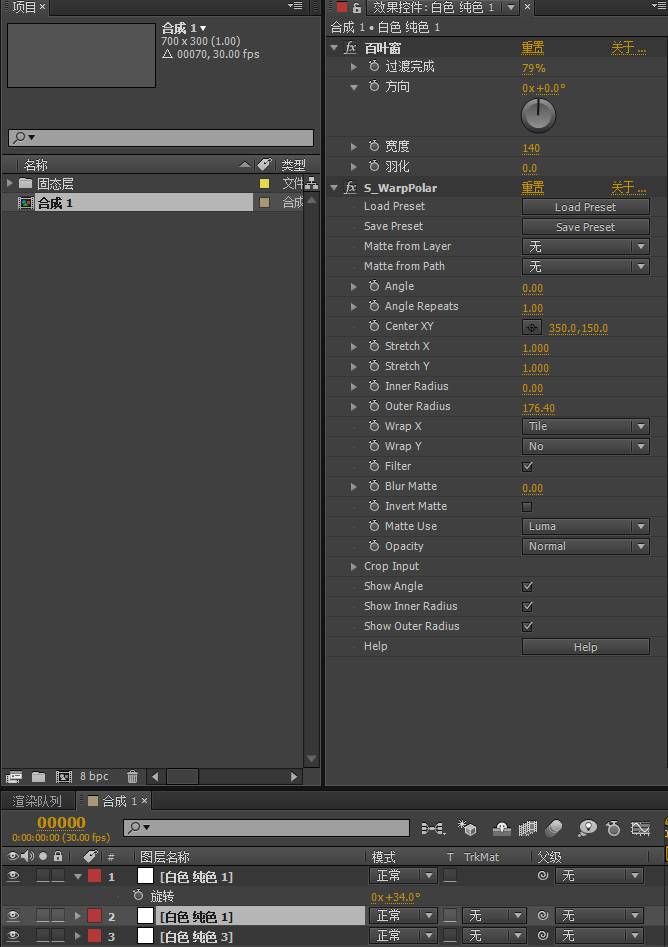Open the Matte Use dropdown set to Luma
The image size is (668, 947).
585,527
